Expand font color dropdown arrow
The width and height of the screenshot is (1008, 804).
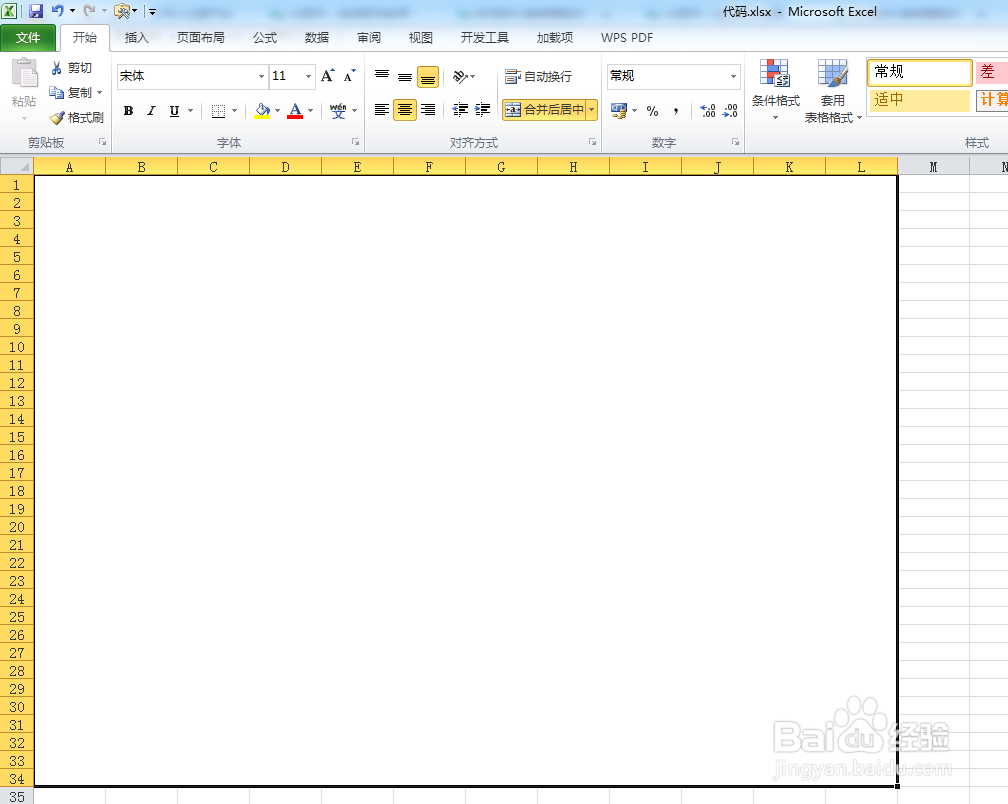coord(310,111)
